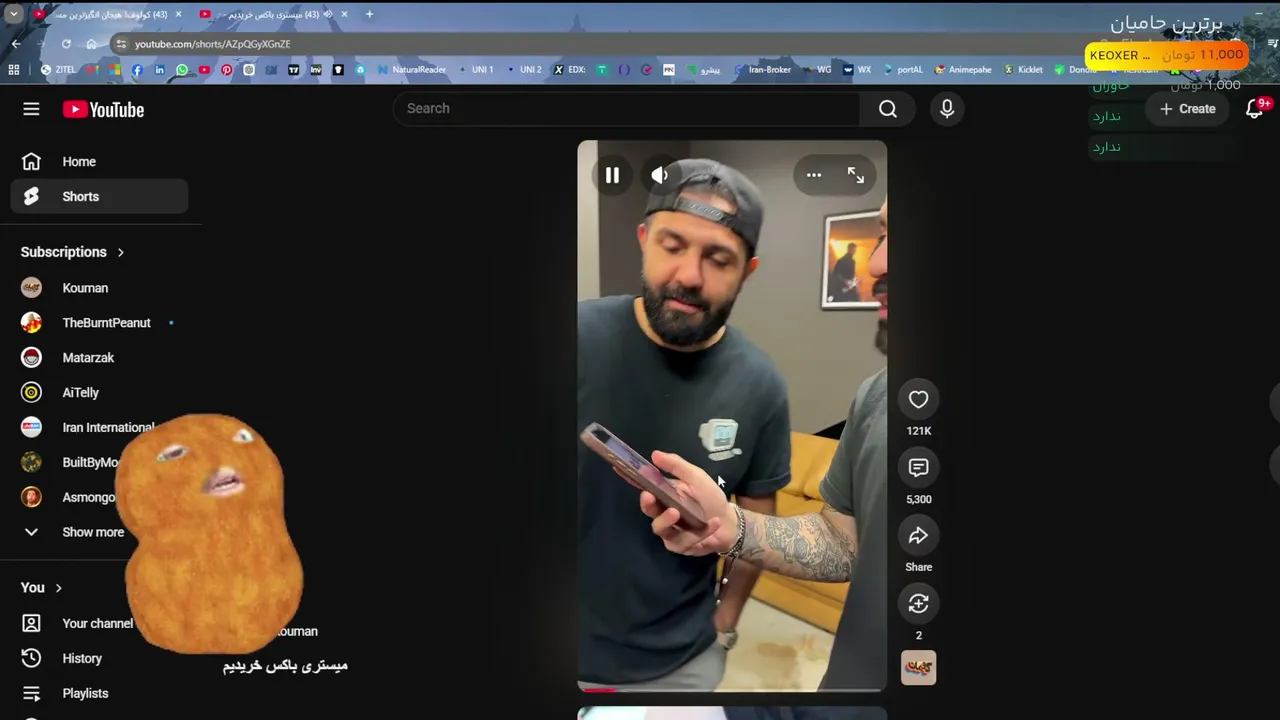Expand the Subscriptions section
Viewport: 1280px width, 720px height.
coord(73,252)
